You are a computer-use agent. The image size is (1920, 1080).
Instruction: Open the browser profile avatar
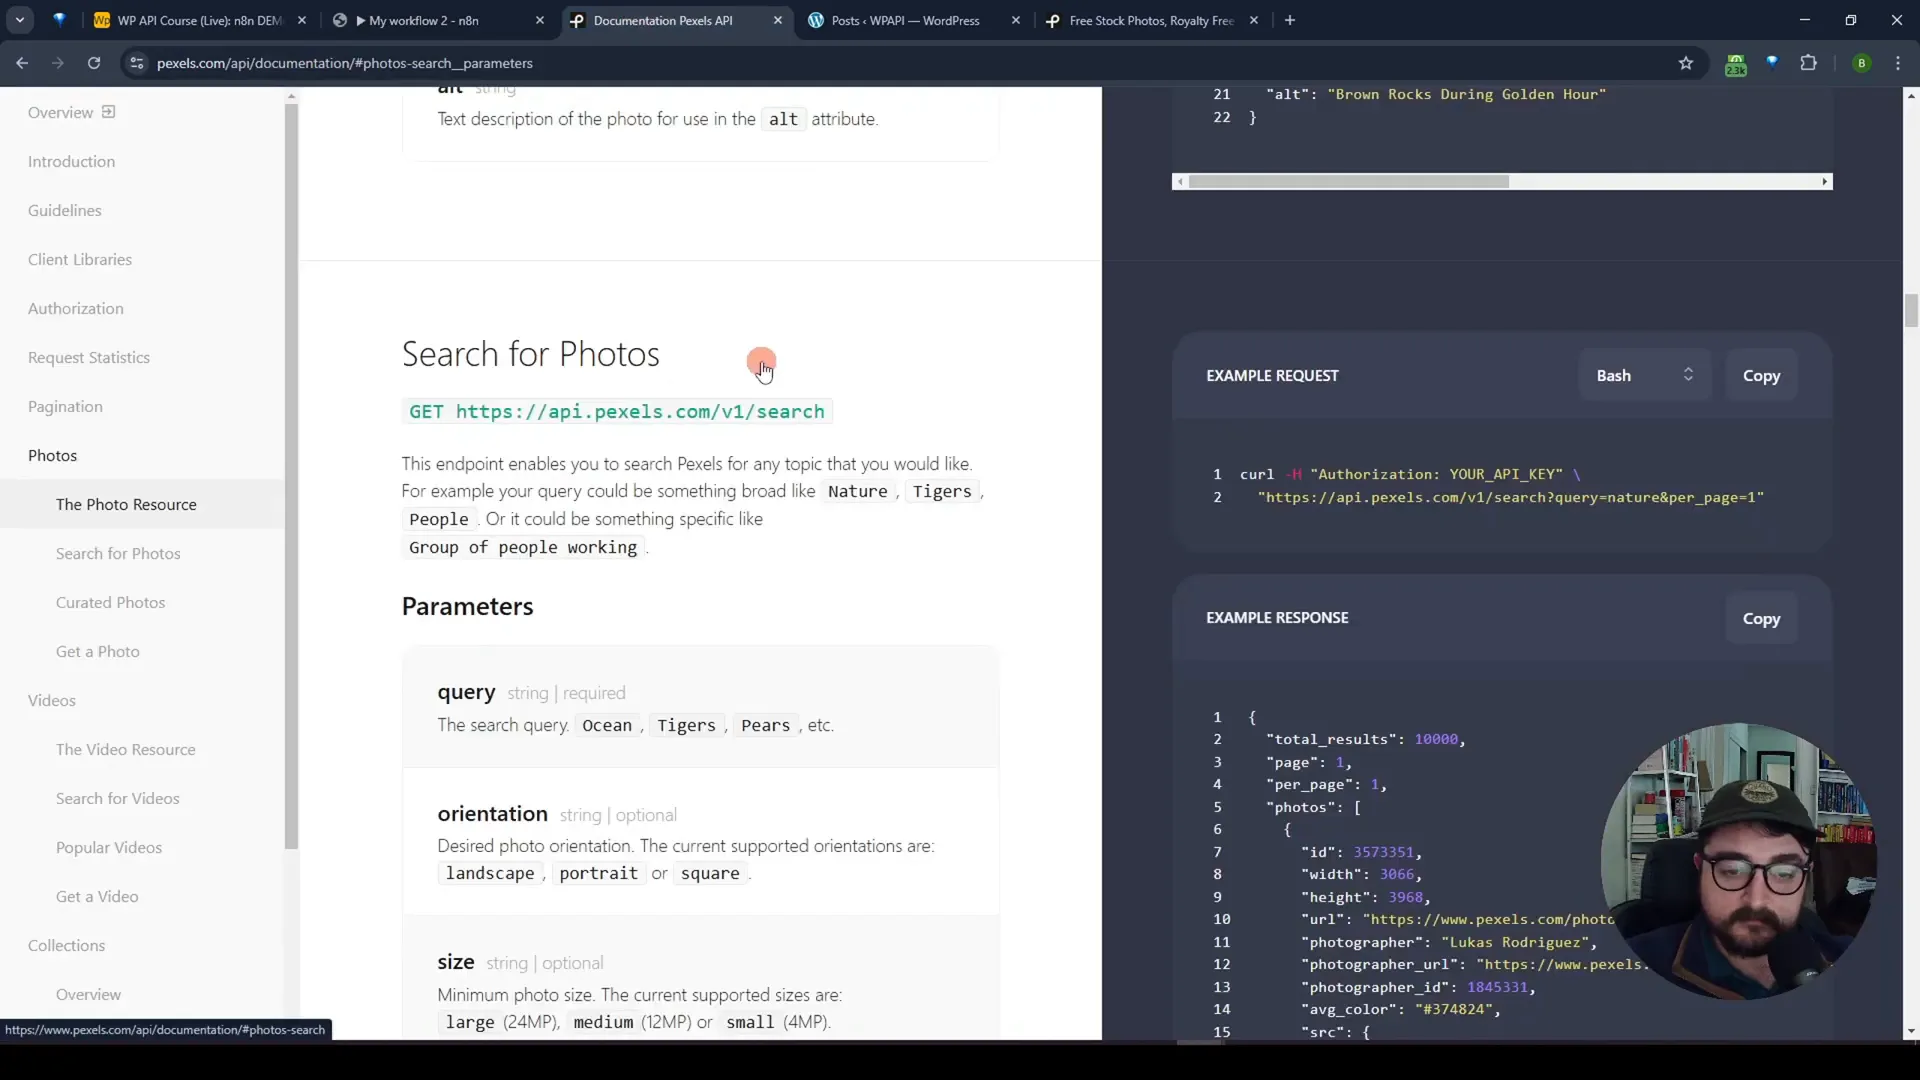coord(1861,63)
